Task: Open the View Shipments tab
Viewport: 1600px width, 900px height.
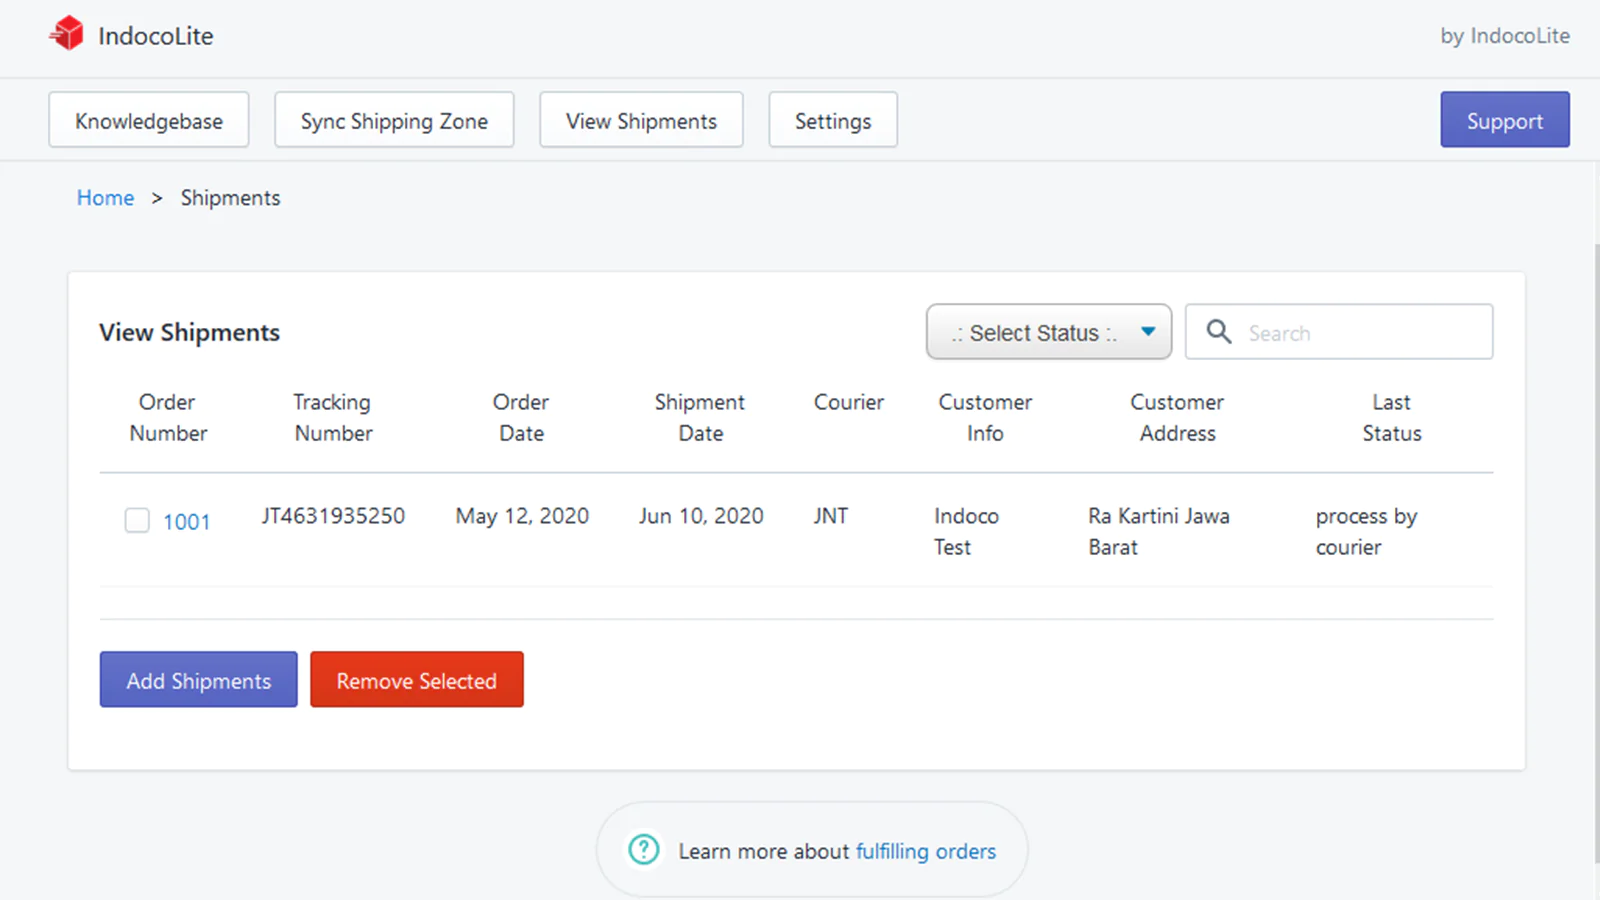Action: (x=641, y=120)
